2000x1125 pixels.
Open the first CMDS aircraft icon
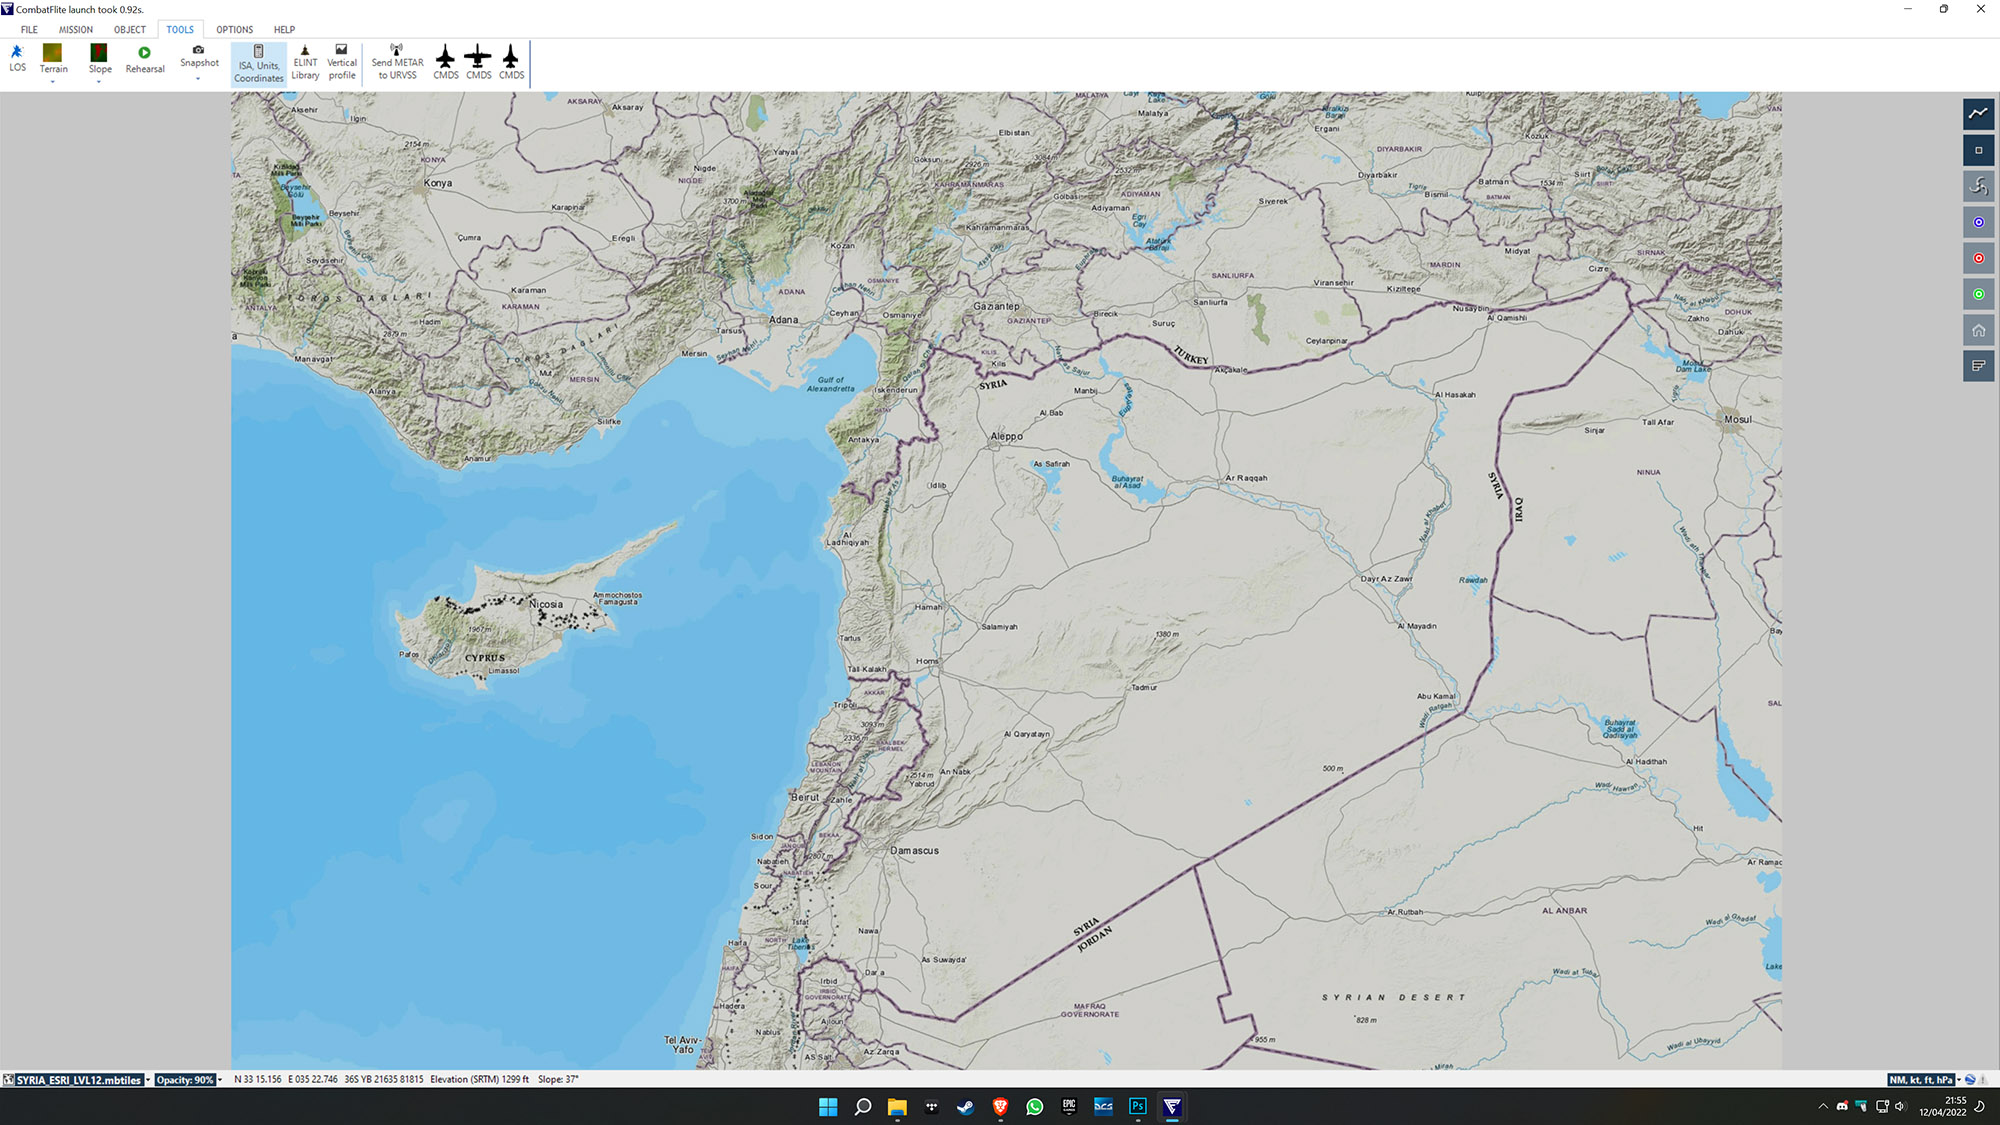click(x=446, y=62)
